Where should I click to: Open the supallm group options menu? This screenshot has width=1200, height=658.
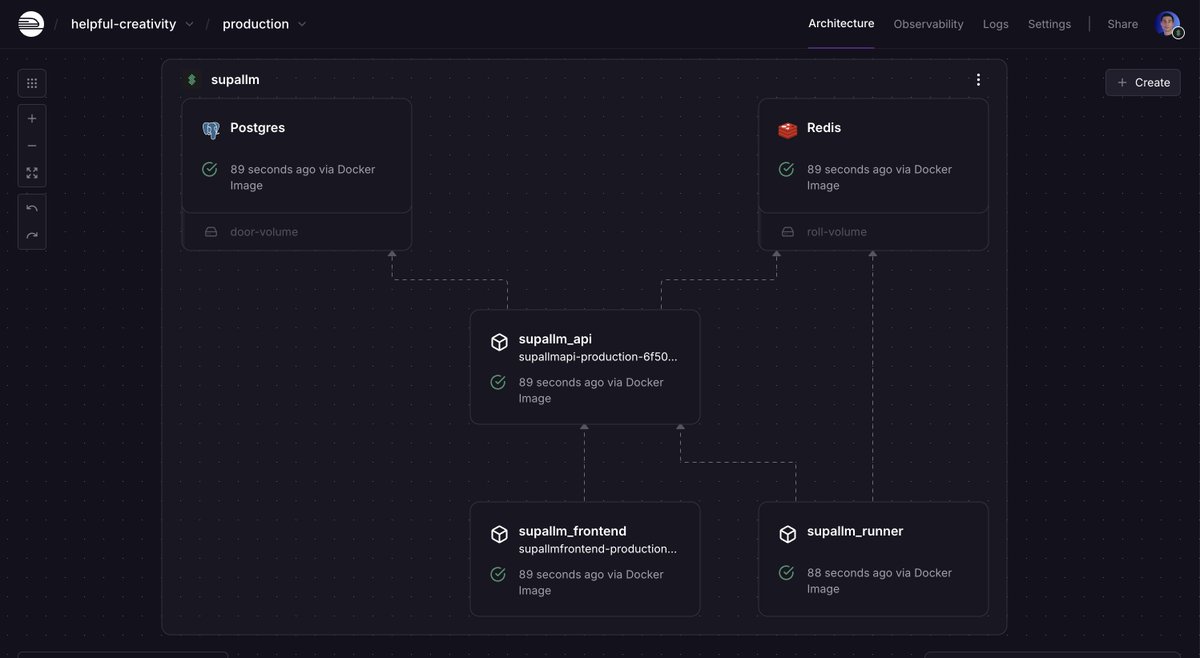[978, 80]
